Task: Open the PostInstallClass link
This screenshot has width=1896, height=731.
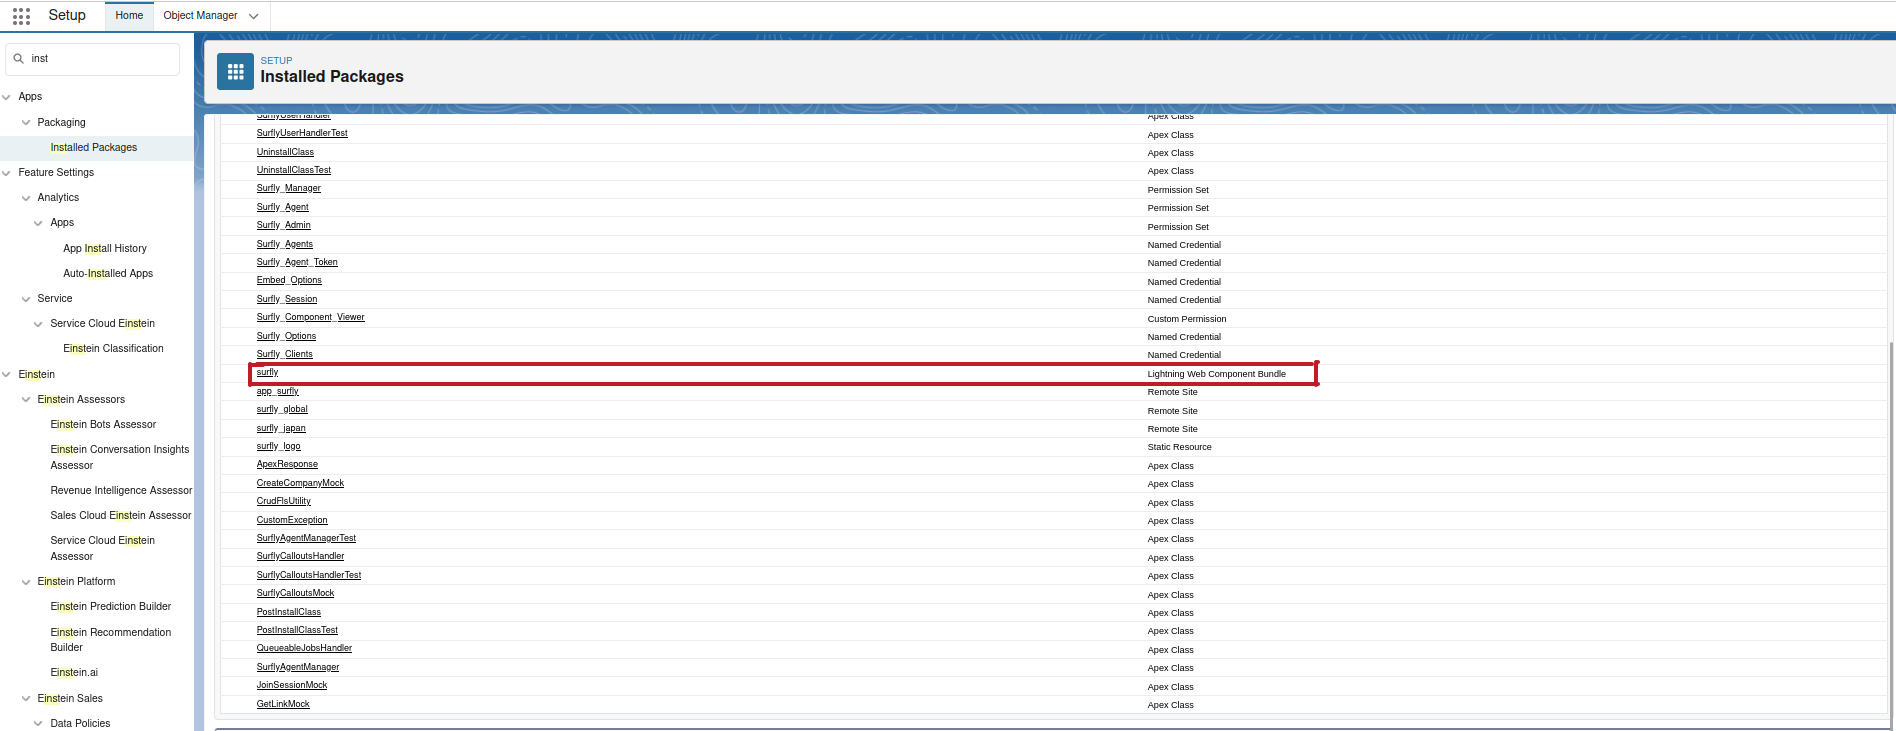Action: point(288,612)
